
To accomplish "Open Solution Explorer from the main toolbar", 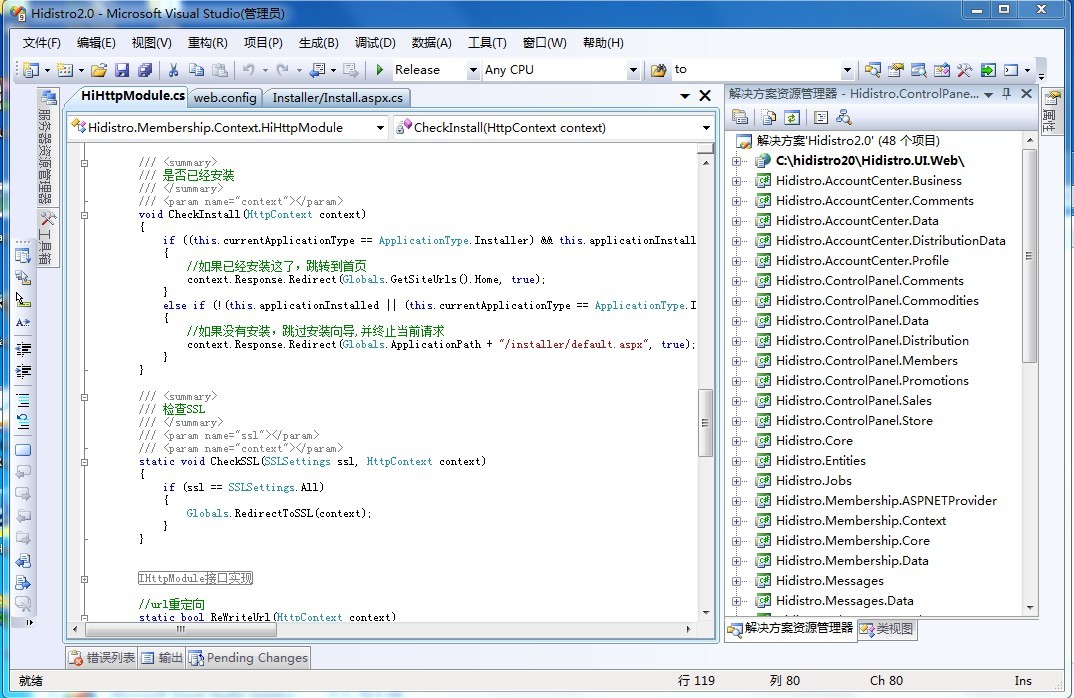I will tap(873, 70).
